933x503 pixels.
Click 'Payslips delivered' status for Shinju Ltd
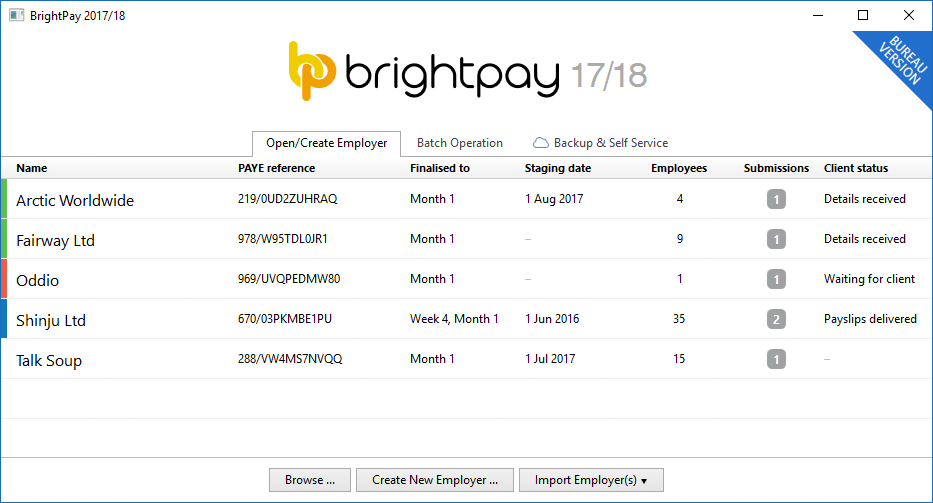(870, 318)
